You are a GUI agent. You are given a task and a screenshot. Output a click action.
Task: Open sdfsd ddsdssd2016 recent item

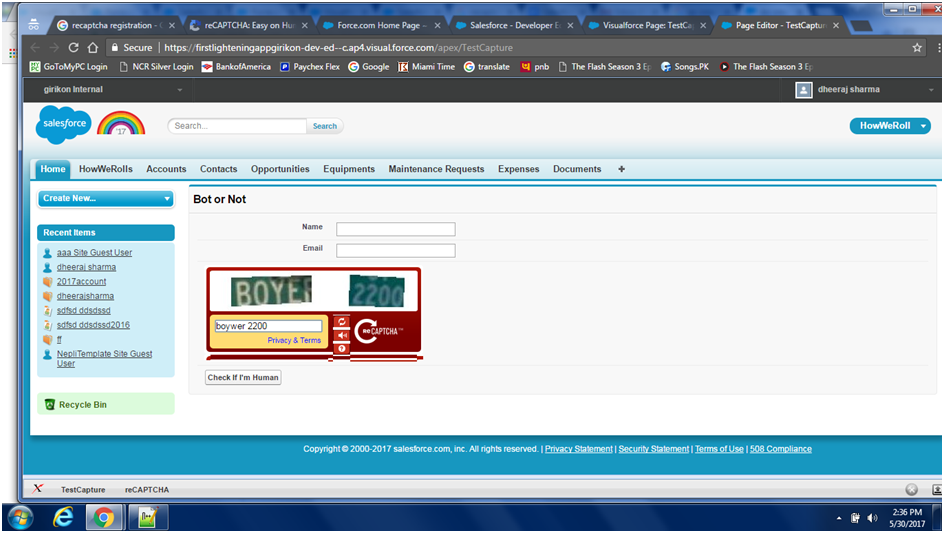93,325
